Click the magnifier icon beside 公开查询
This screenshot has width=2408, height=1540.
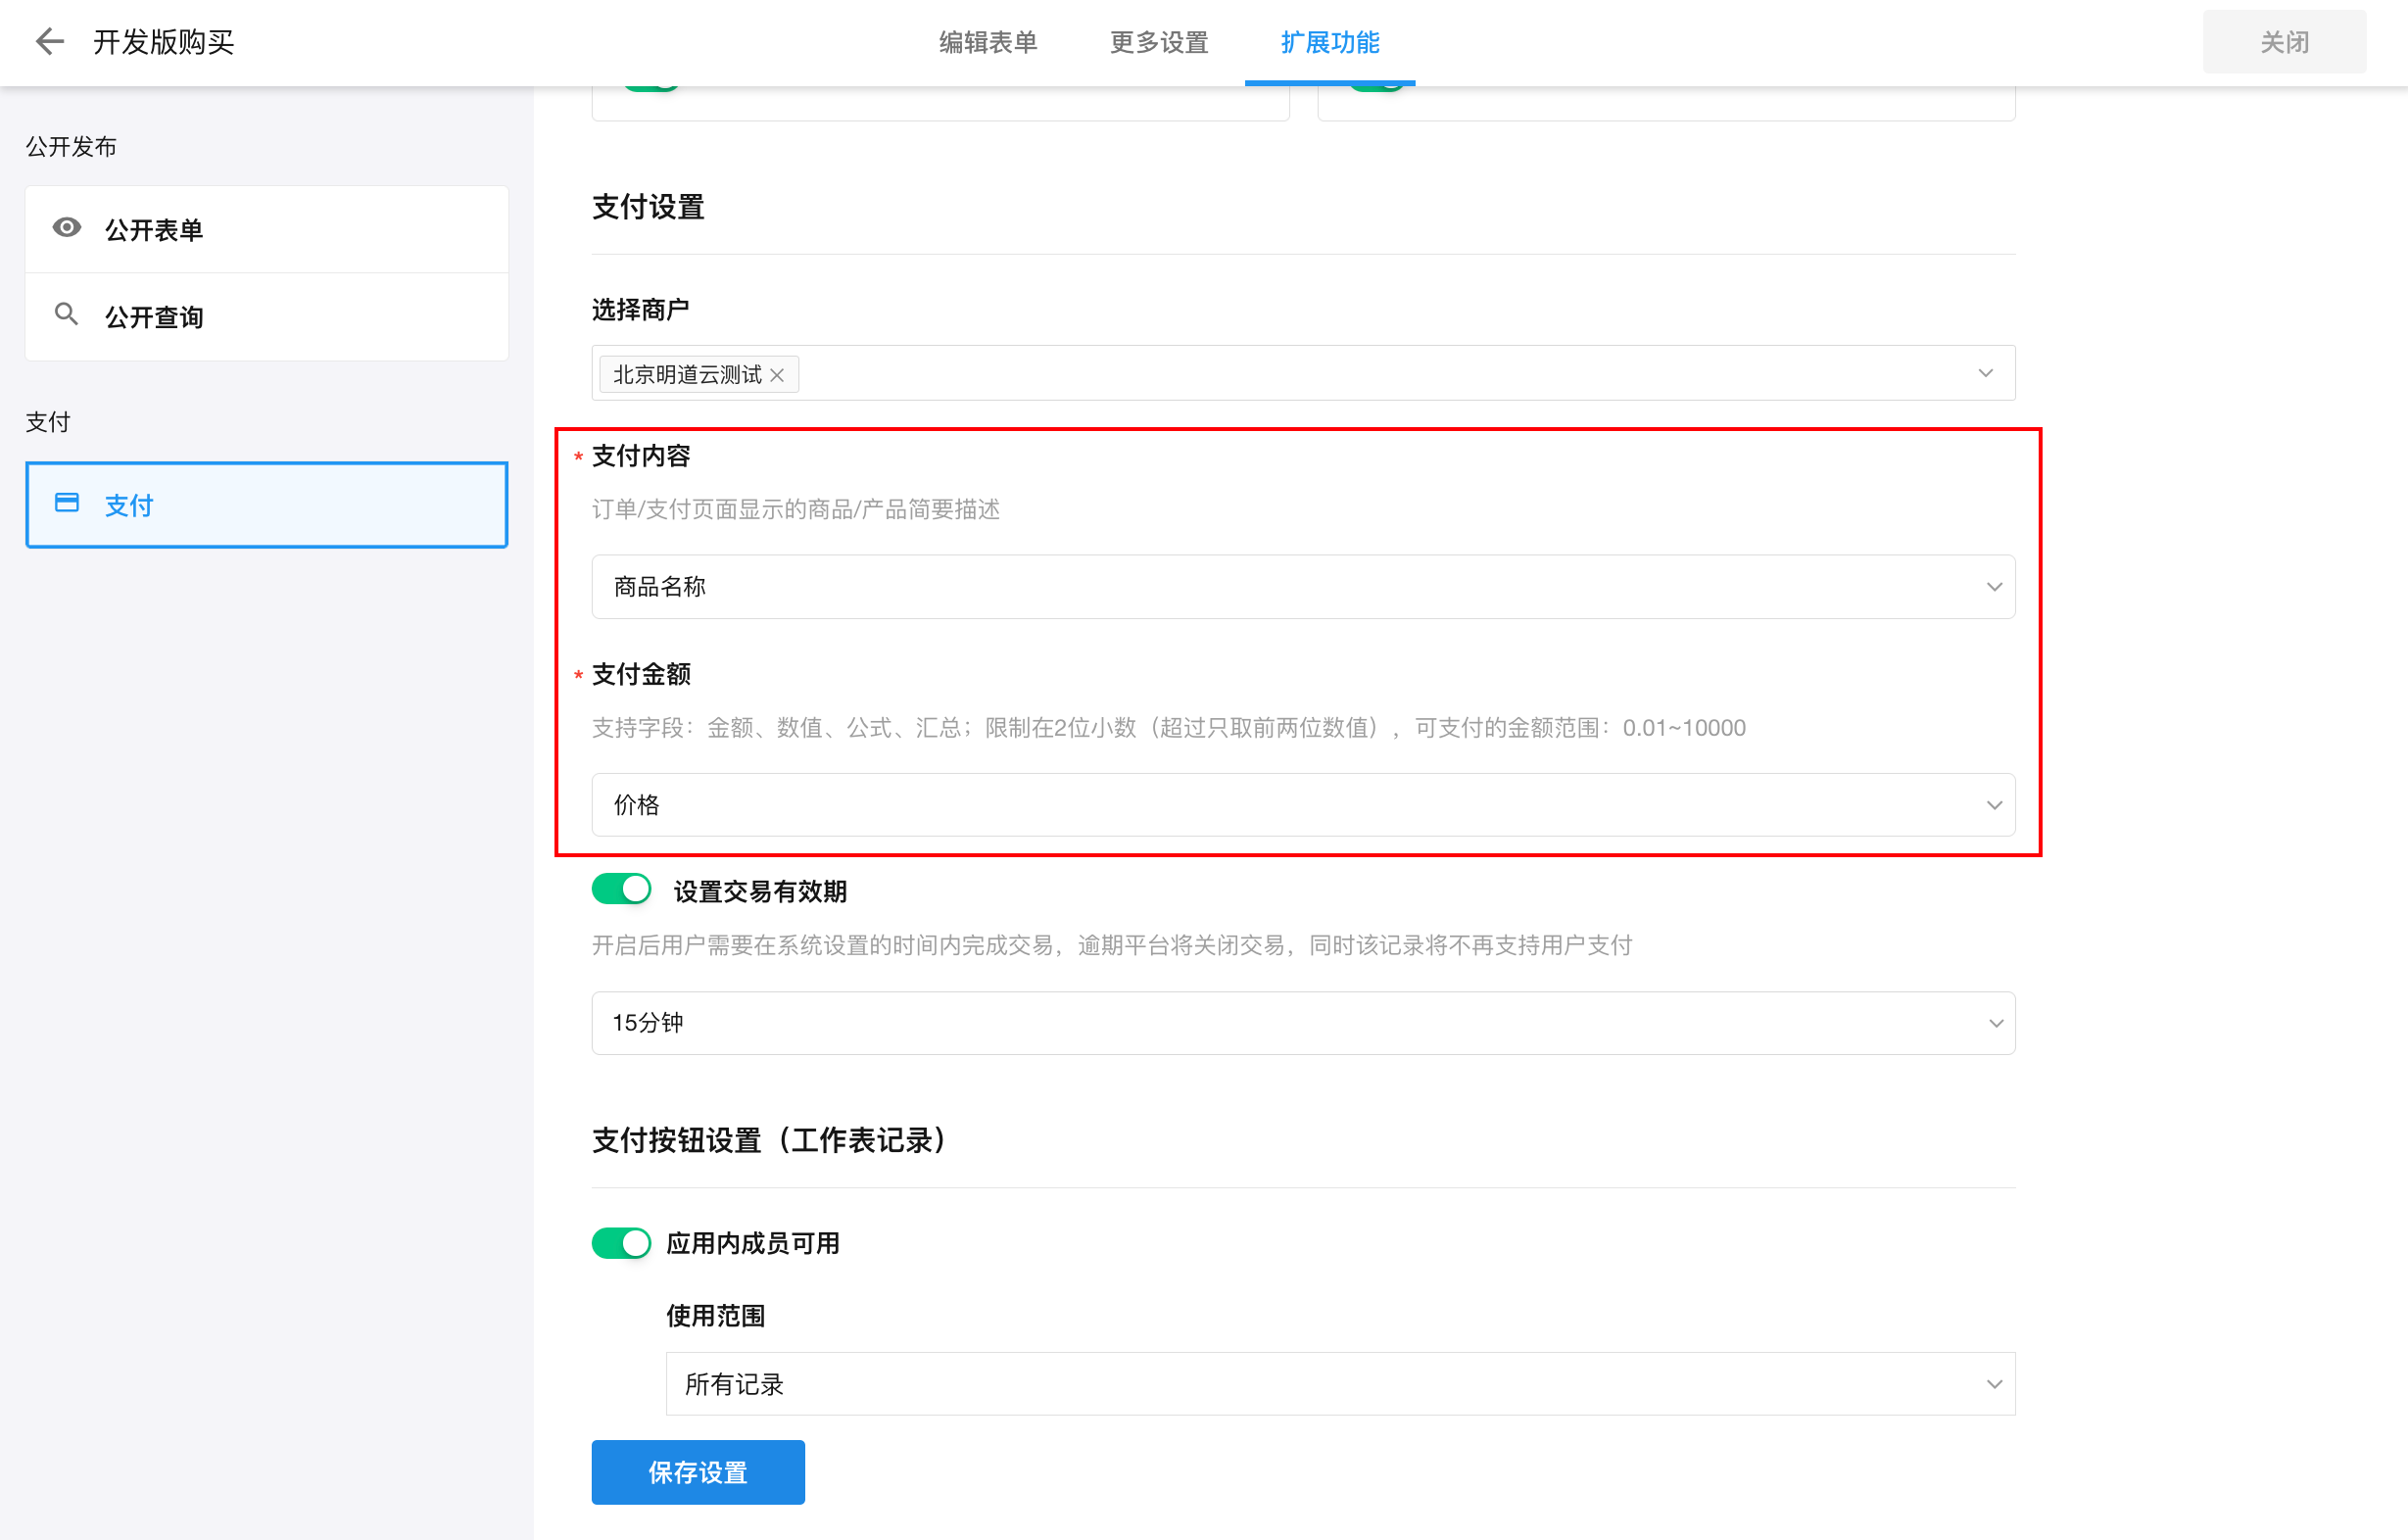pyautogui.click(x=66, y=315)
